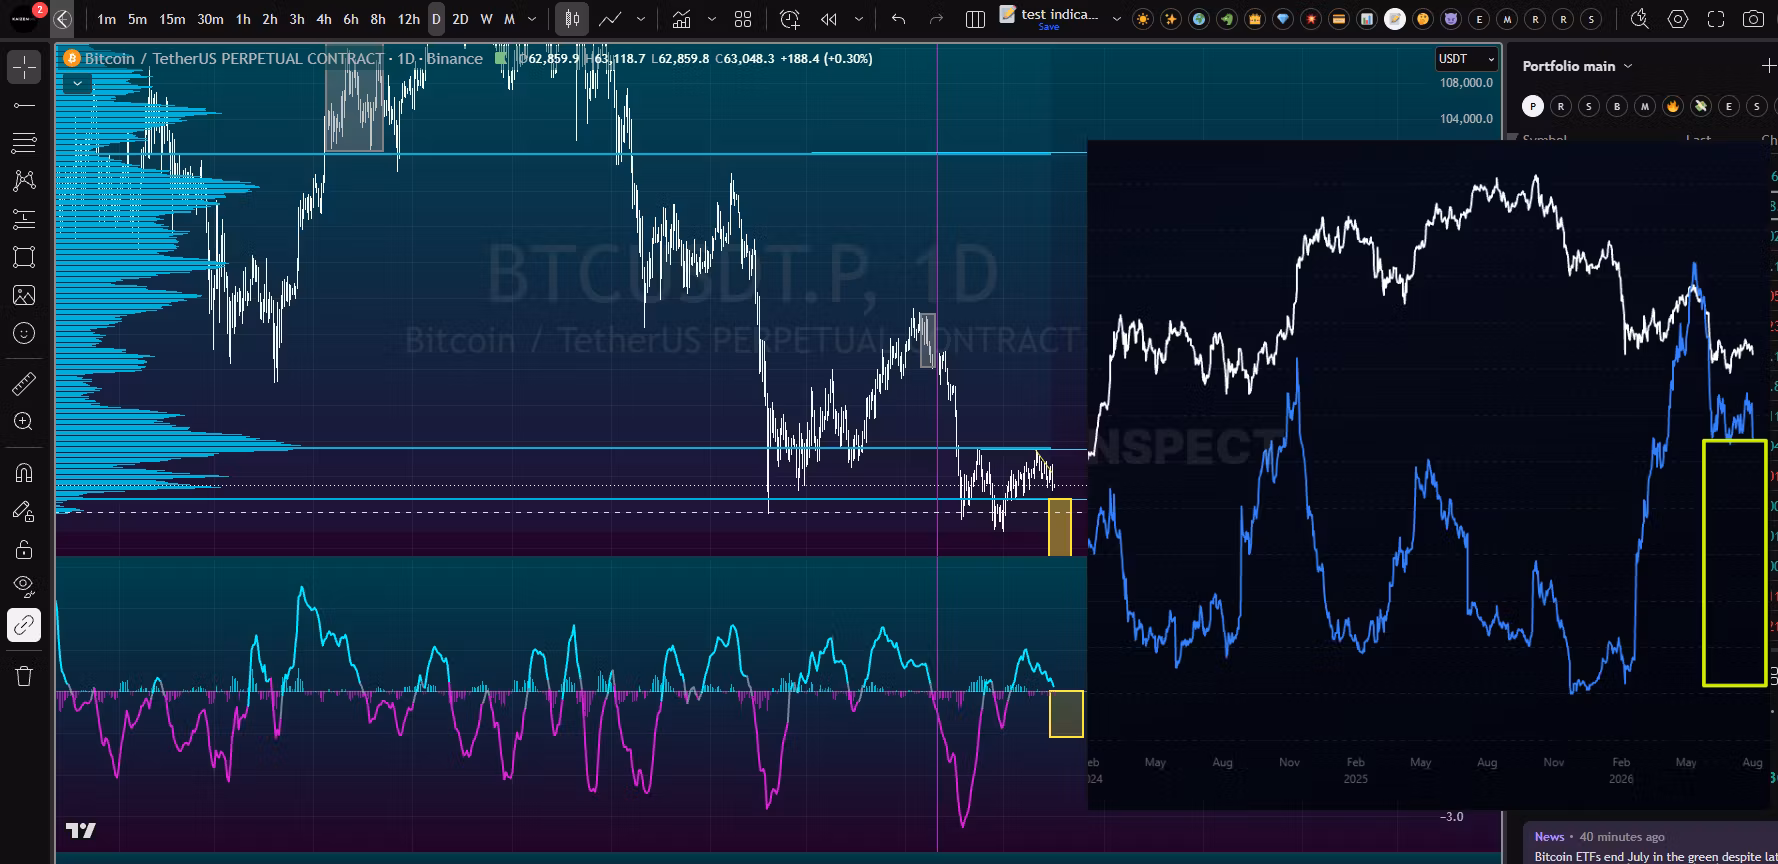Select the W weekly timeframe
Screen dimensions: 1778x864
click(x=486, y=19)
